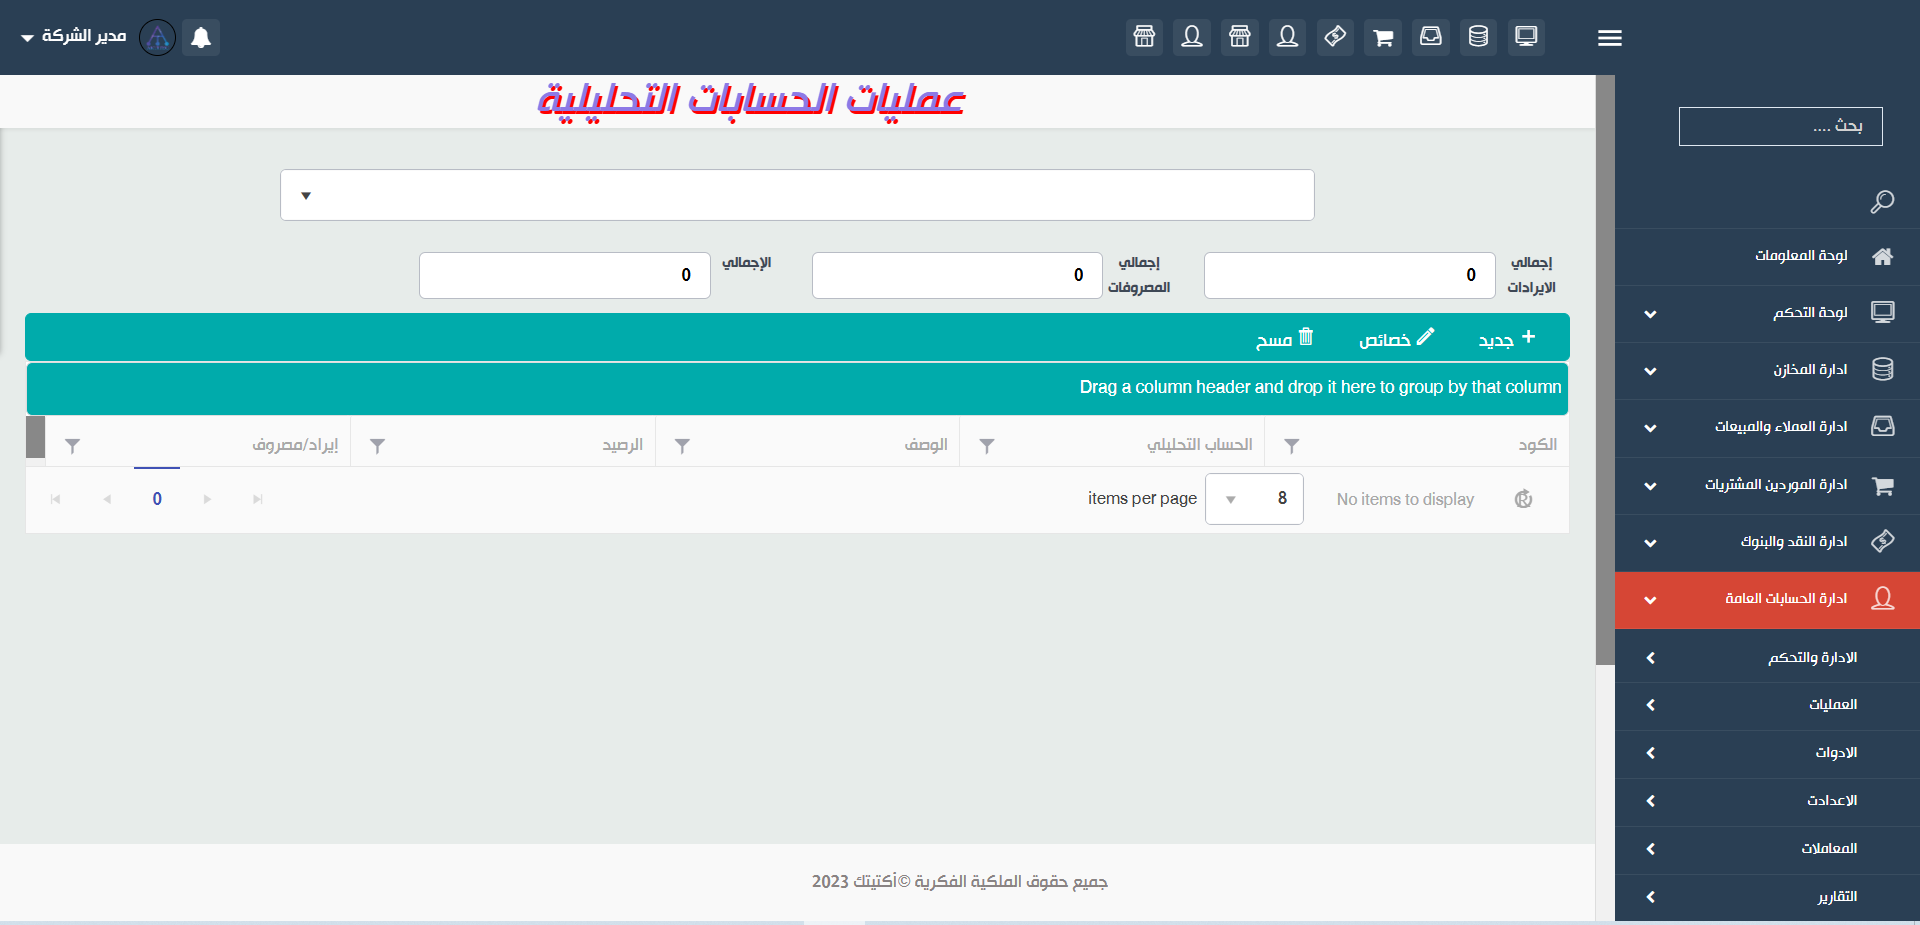Image resolution: width=1920 pixels, height=925 pixels.
Task: Expand ادارة الموردين المشتريات sidebar menu
Action: click(x=1767, y=485)
